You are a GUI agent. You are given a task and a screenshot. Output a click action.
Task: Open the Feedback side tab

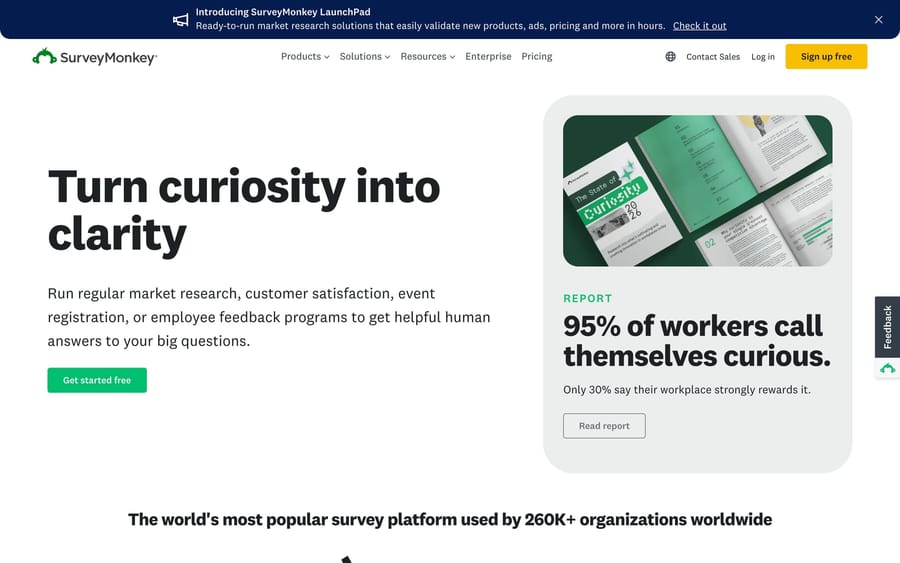click(x=887, y=327)
